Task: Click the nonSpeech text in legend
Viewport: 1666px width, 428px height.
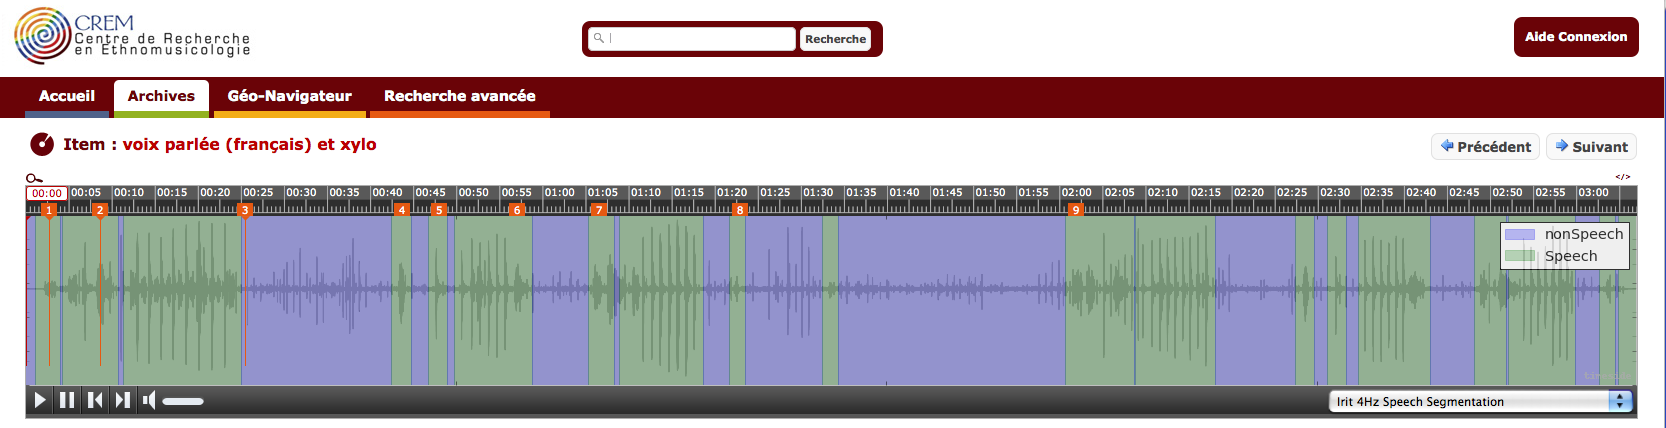Action: (x=1584, y=234)
